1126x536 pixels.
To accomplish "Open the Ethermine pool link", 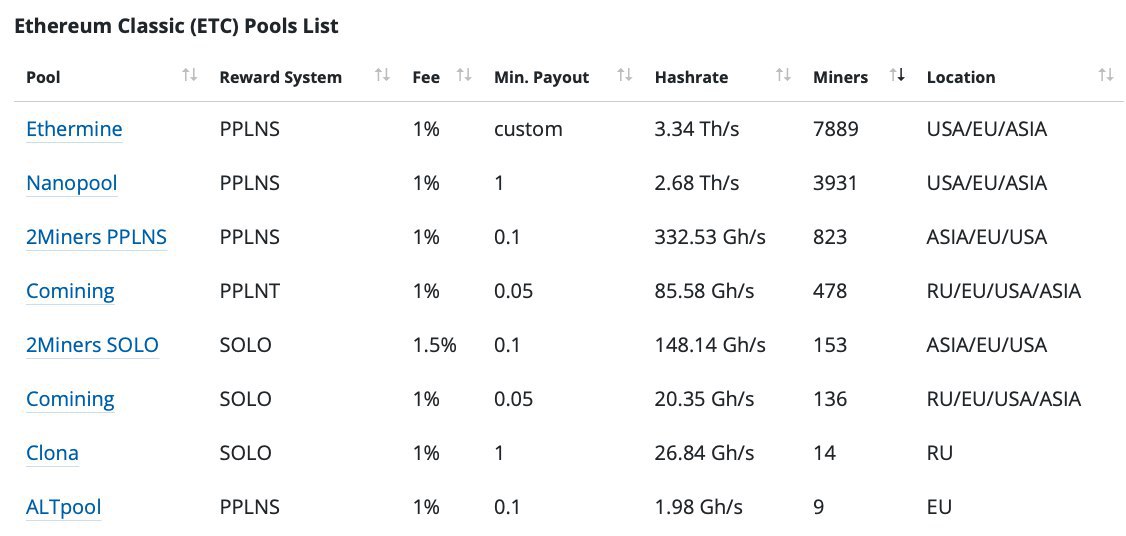I will click(x=74, y=129).
